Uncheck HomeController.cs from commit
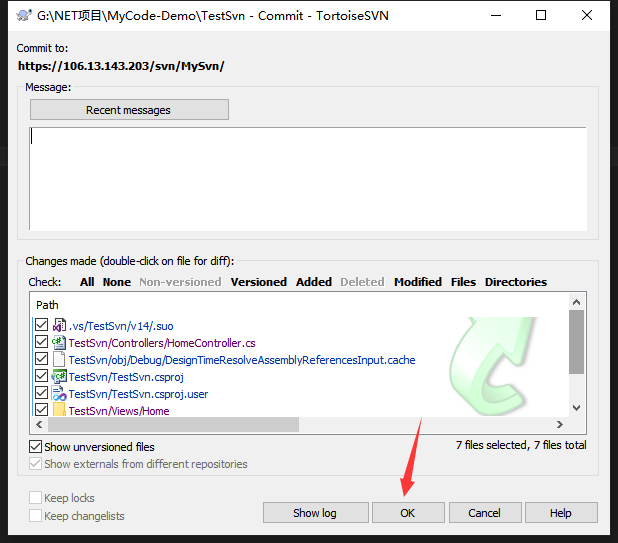This screenshot has height=543, width=618. (x=41, y=342)
